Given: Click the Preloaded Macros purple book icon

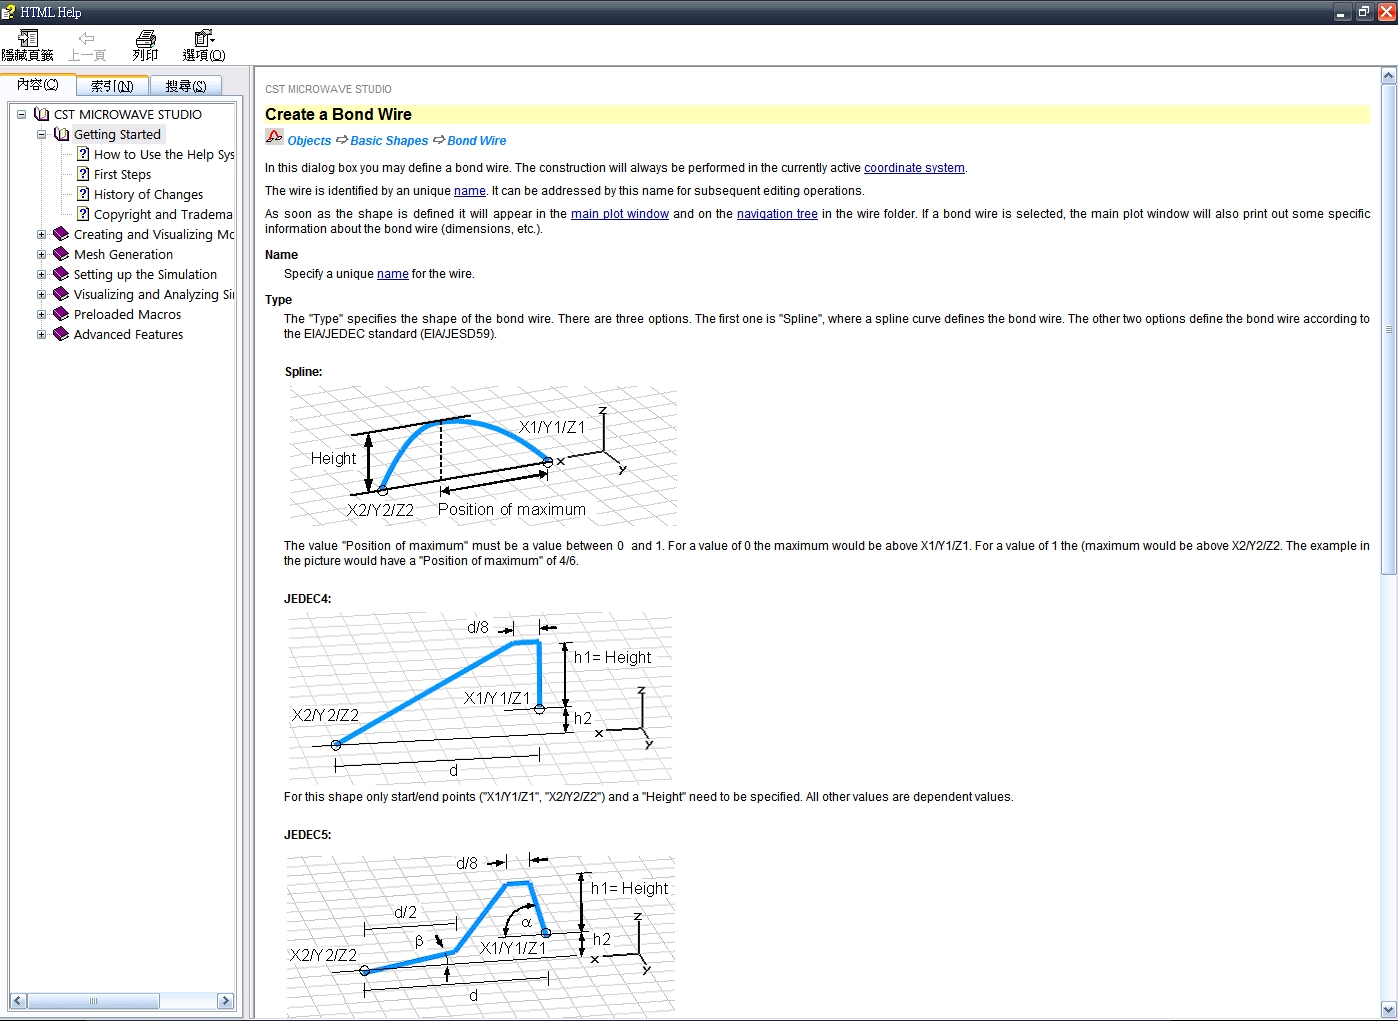Looking at the screenshot, I should (61, 314).
